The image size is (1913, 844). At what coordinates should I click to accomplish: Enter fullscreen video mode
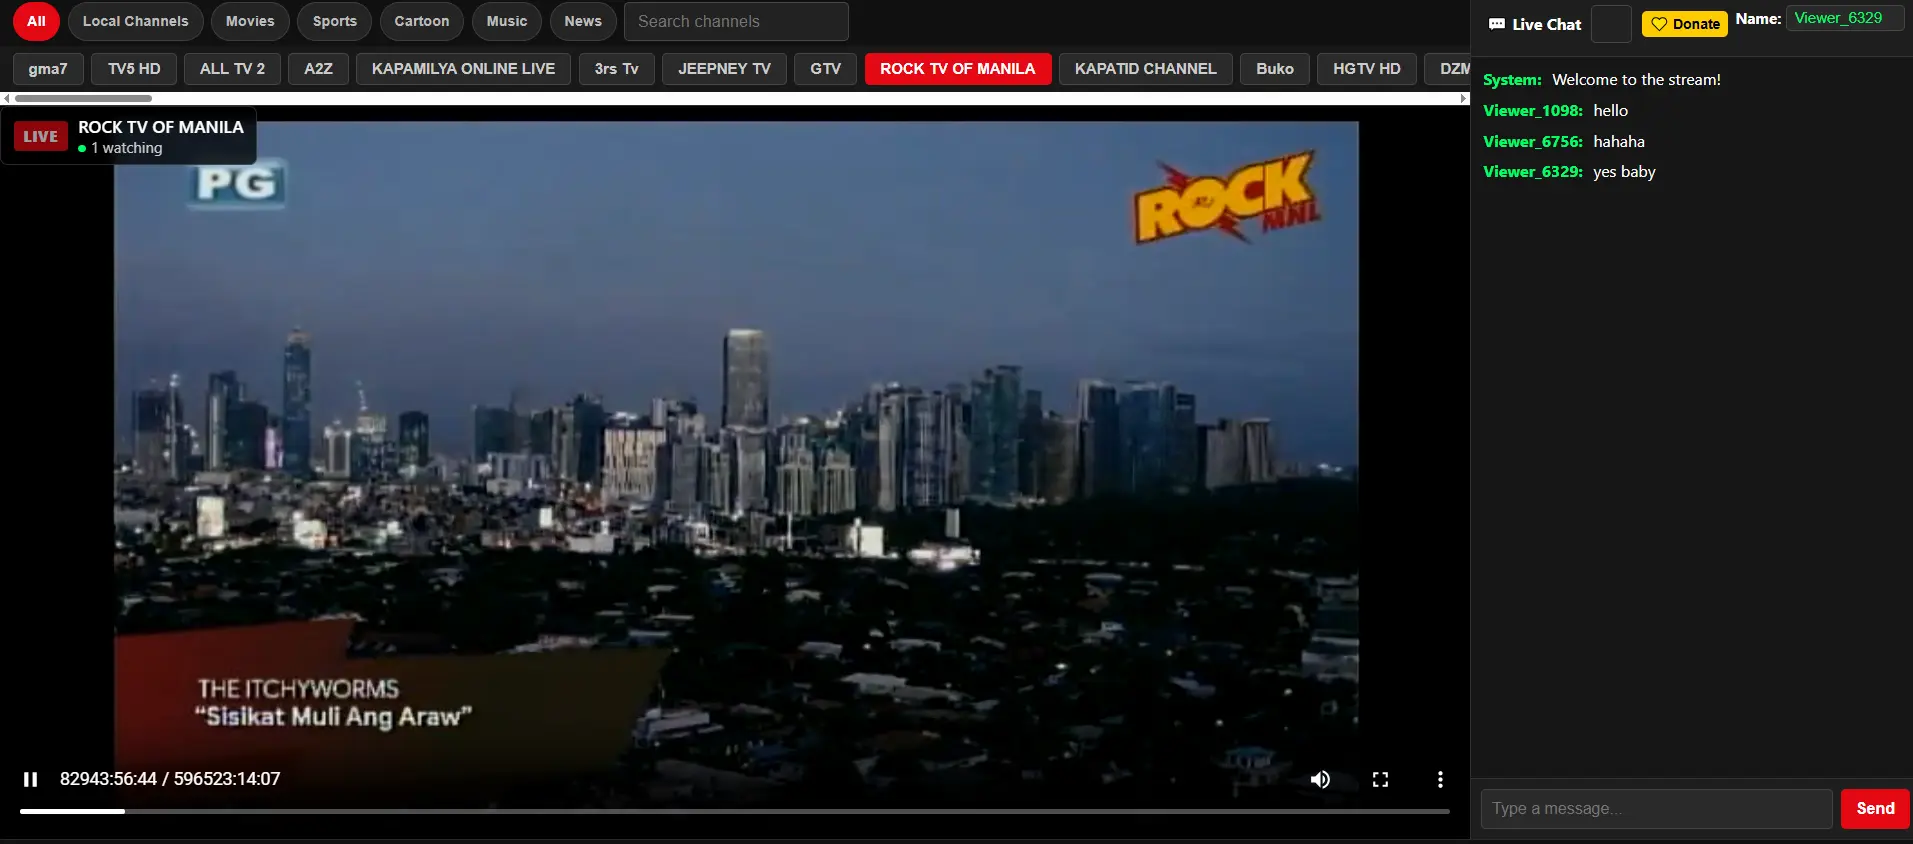tap(1380, 779)
